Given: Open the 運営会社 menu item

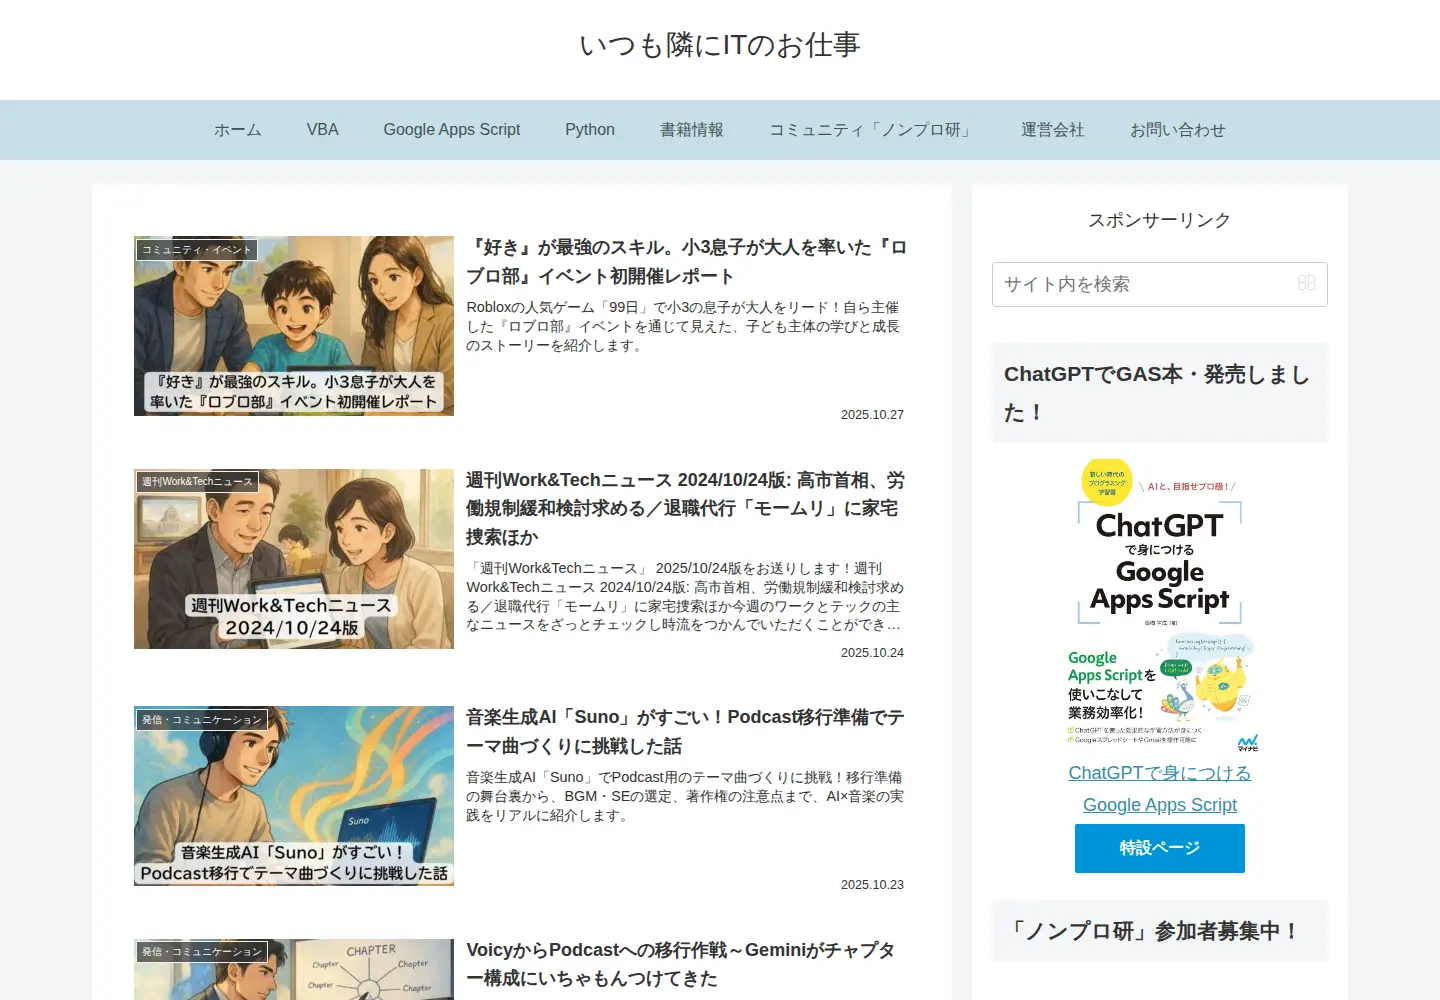Looking at the screenshot, I should (x=1053, y=130).
